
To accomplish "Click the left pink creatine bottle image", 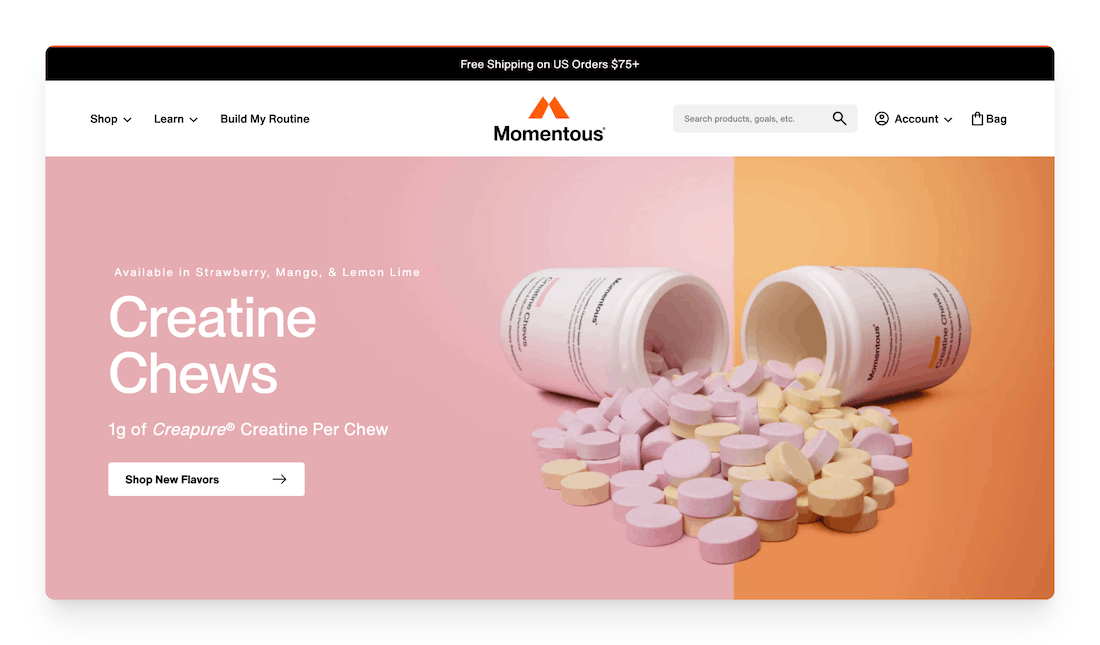I will click(616, 328).
